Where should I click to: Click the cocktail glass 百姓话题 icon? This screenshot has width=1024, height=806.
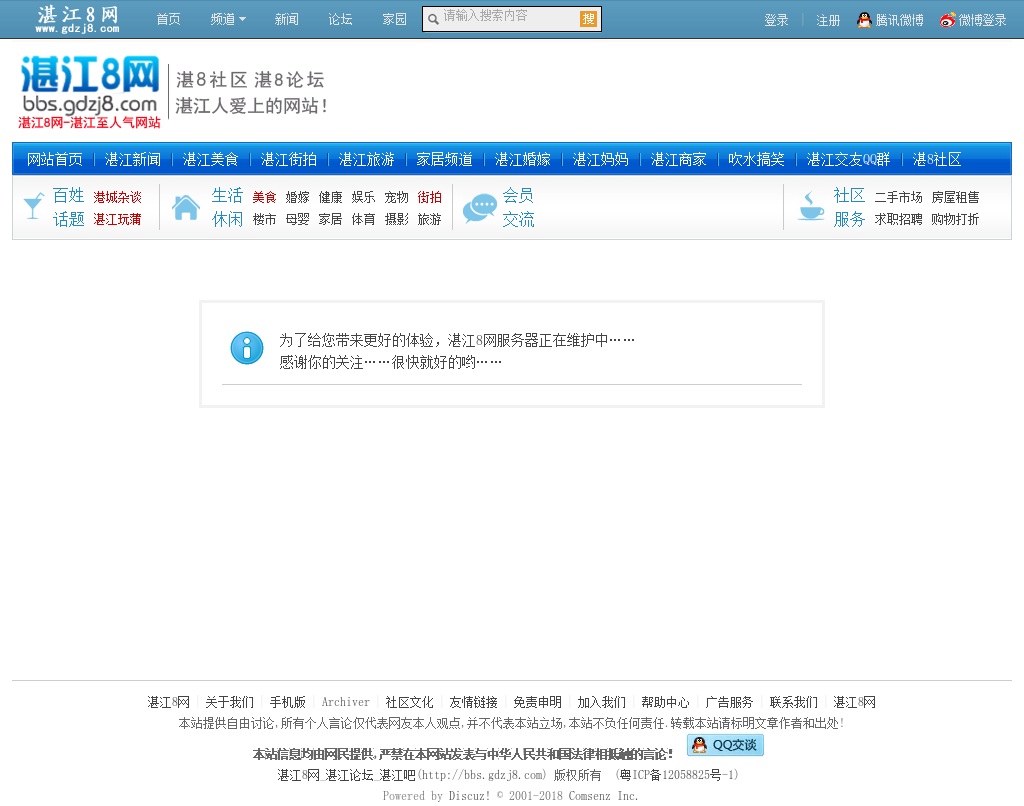pos(33,207)
